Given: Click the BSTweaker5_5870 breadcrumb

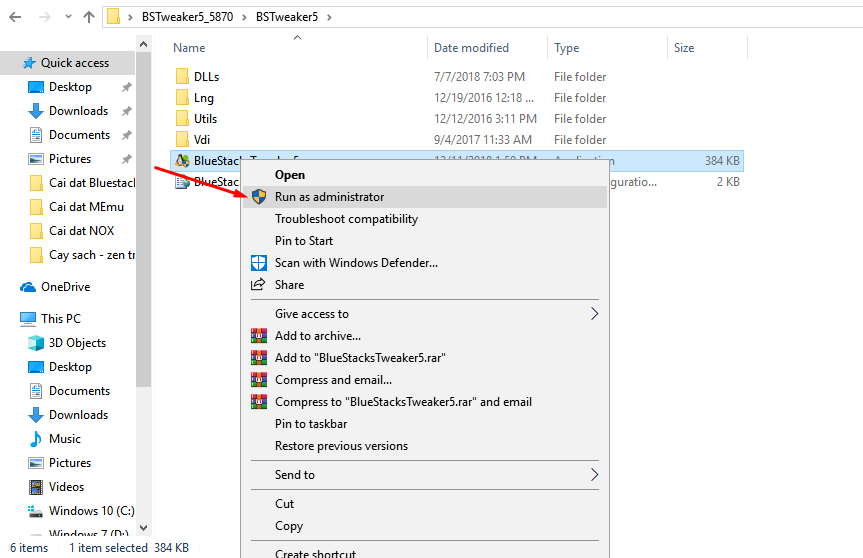Looking at the screenshot, I should click(187, 17).
